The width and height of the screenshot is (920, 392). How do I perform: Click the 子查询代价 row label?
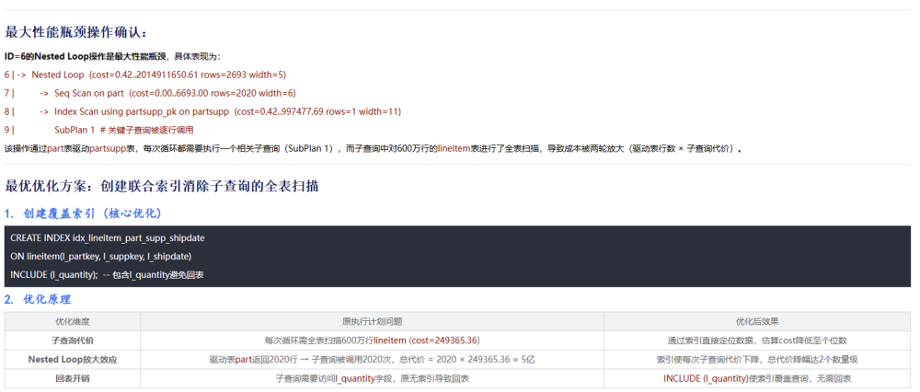[x=72, y=340]
